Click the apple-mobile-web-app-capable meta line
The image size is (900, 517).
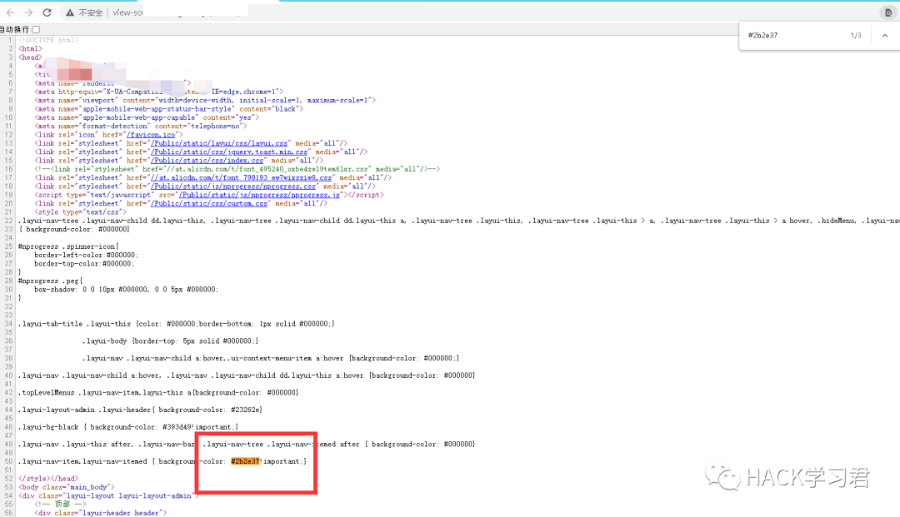pyautogui.click(x=147, y=118)
